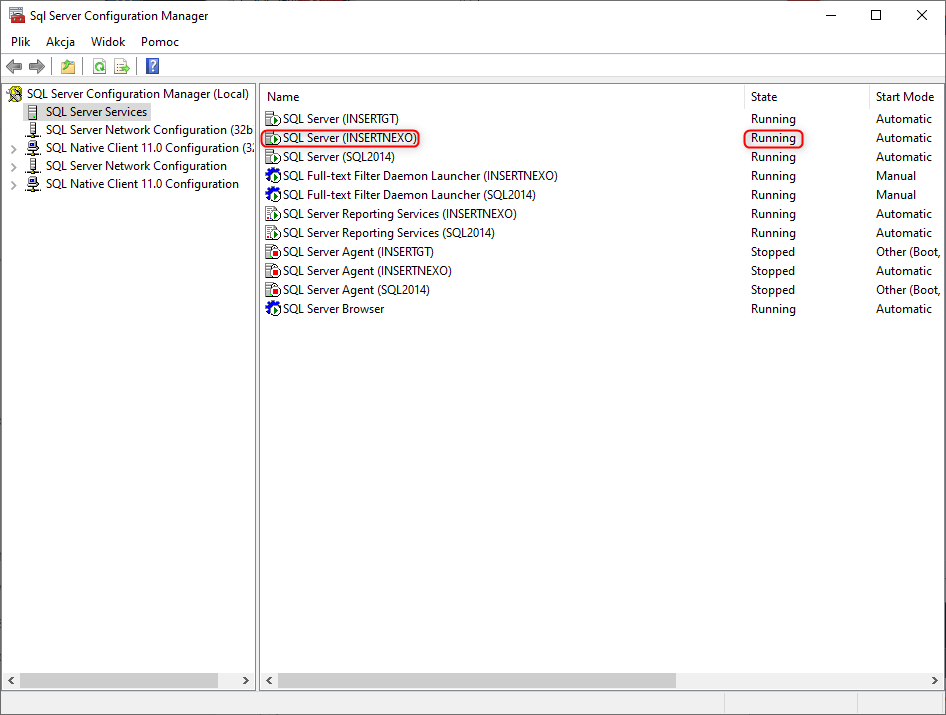The width and height of the screenshot is (946, 715).
Task: Maximize the Configuration Manager window
Action: [x=876, y=15]
